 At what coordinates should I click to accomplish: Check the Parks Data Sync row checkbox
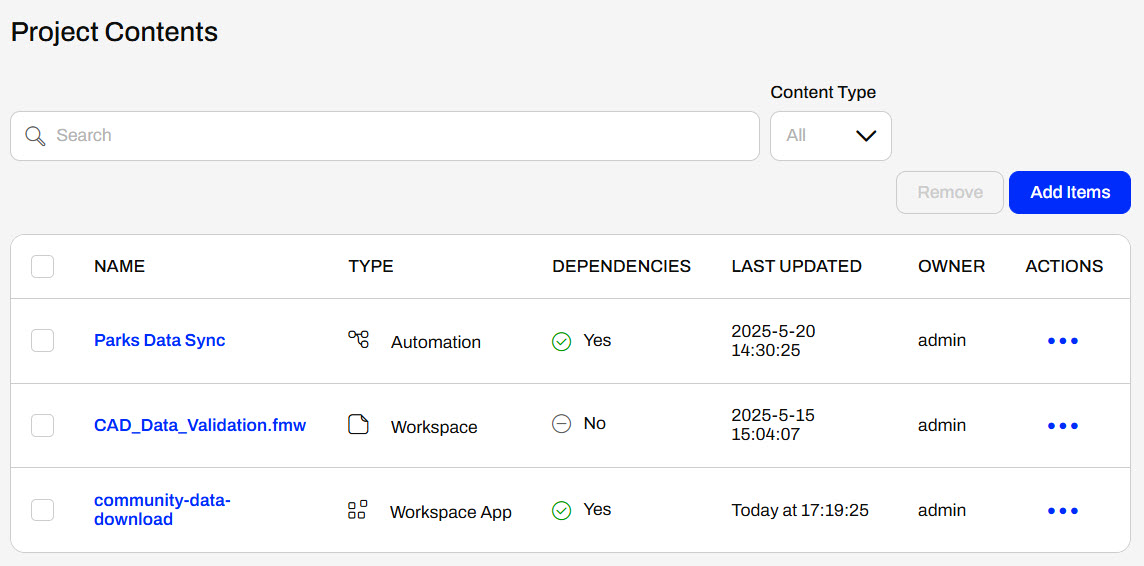(42, 341)
